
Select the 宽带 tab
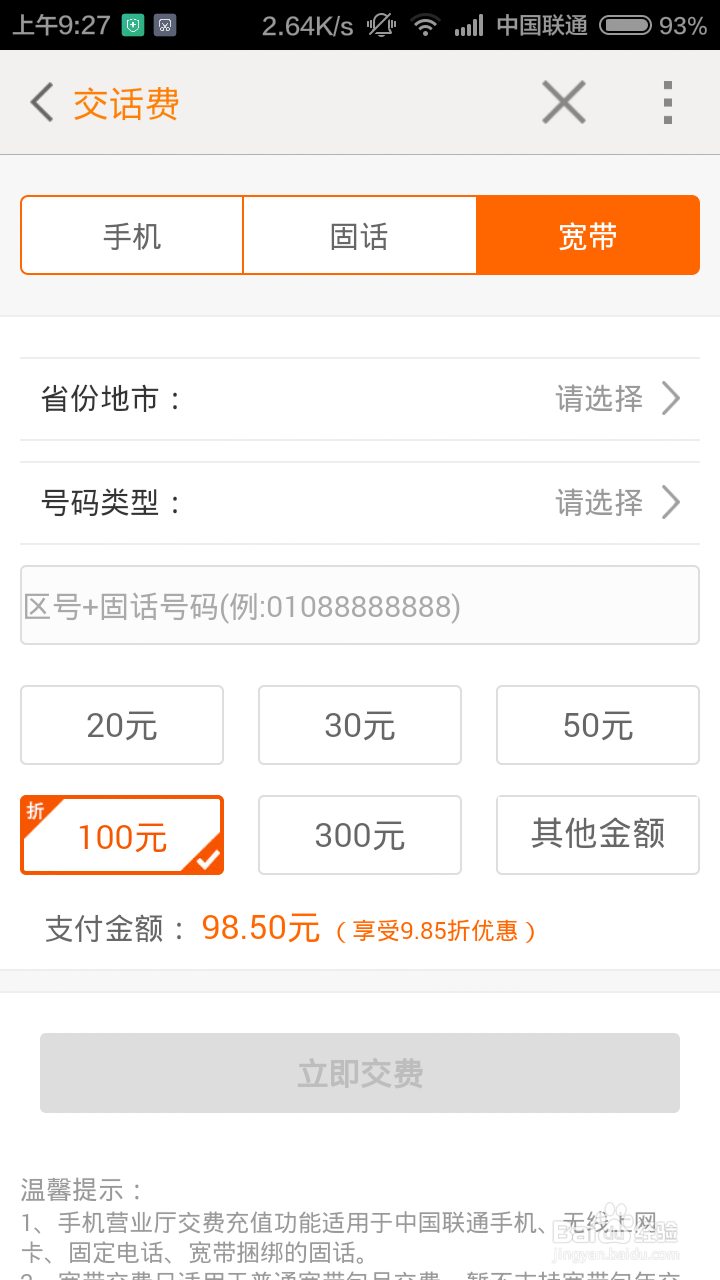pos(588,236)
